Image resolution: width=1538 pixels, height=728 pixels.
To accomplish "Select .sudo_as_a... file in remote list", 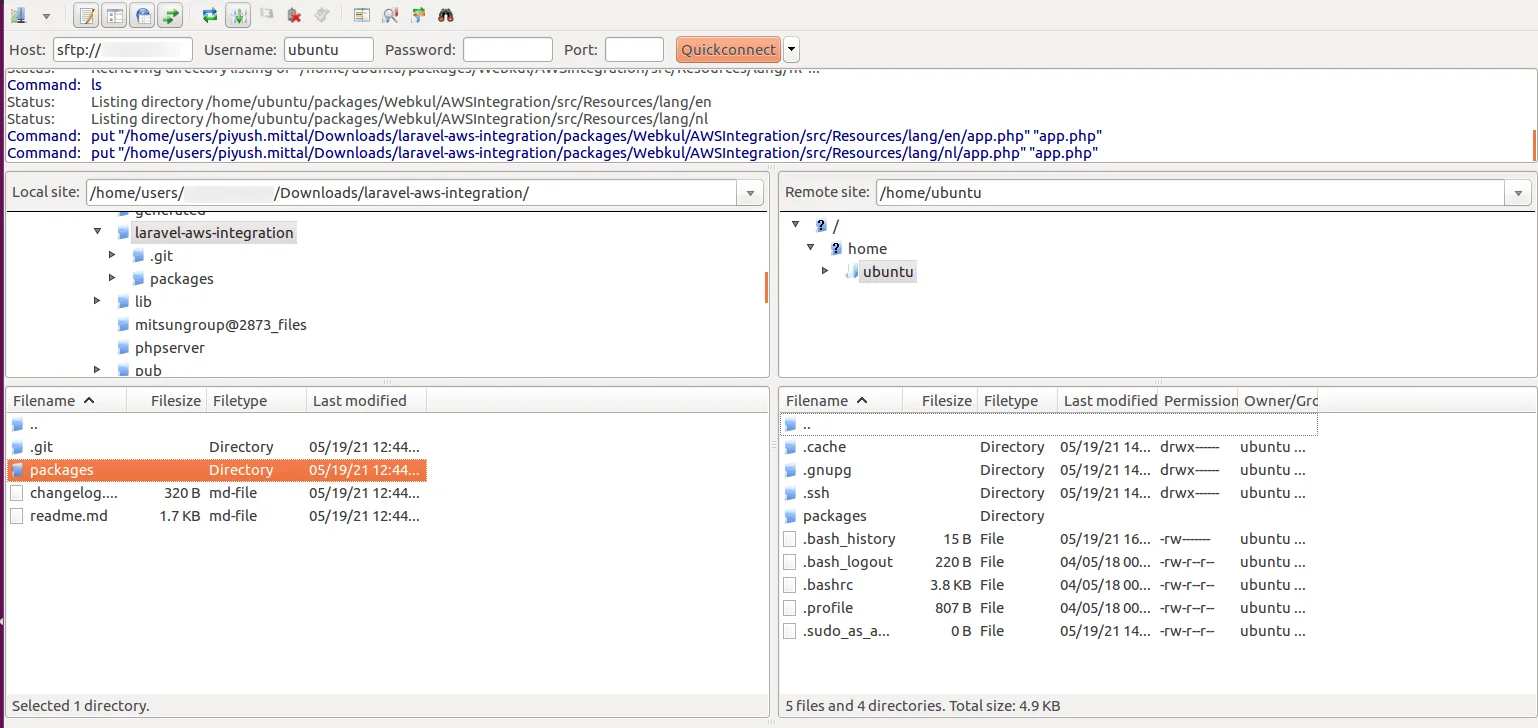I will point(1049,631).
